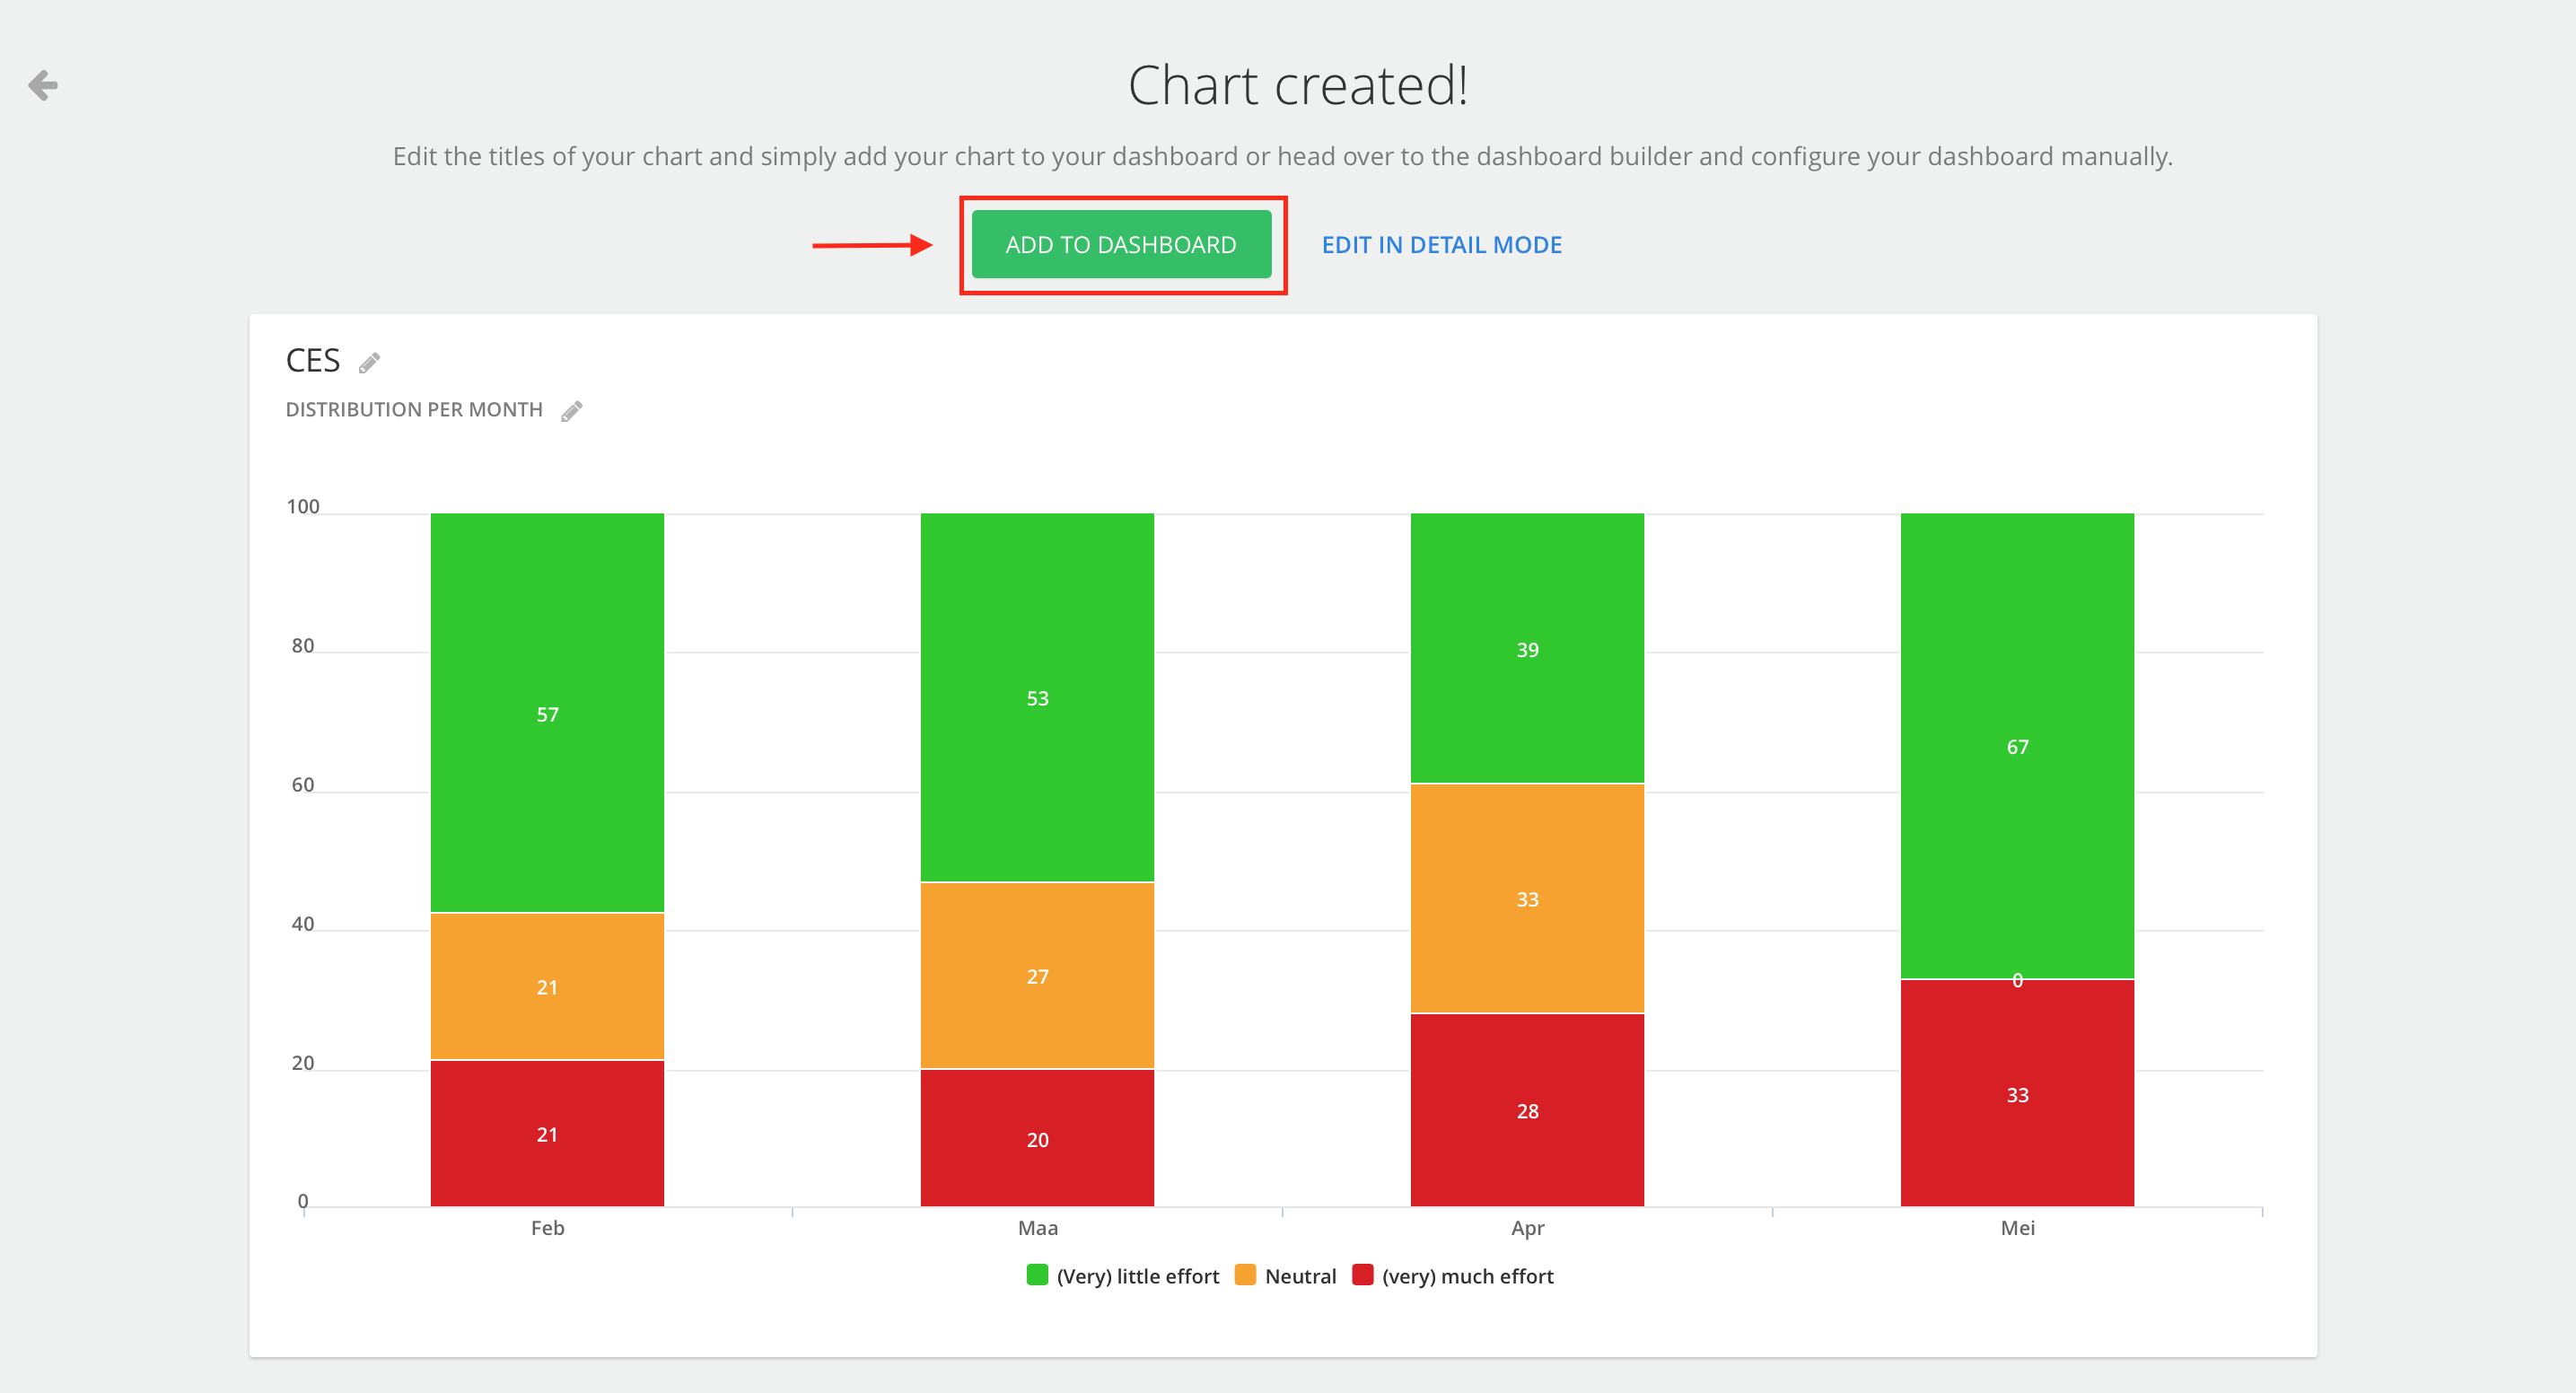This screenshot has height=1393, width=2576.
Task: Click the CES chart title text
Action: click(x=313, y=360)
